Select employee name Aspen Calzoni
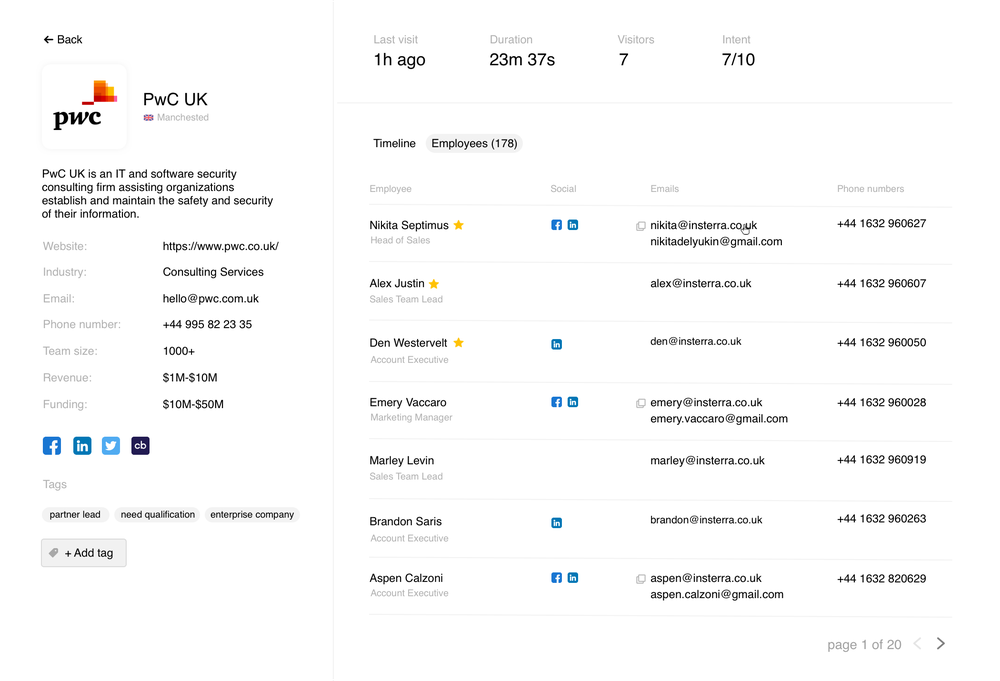 pos(406,578)
